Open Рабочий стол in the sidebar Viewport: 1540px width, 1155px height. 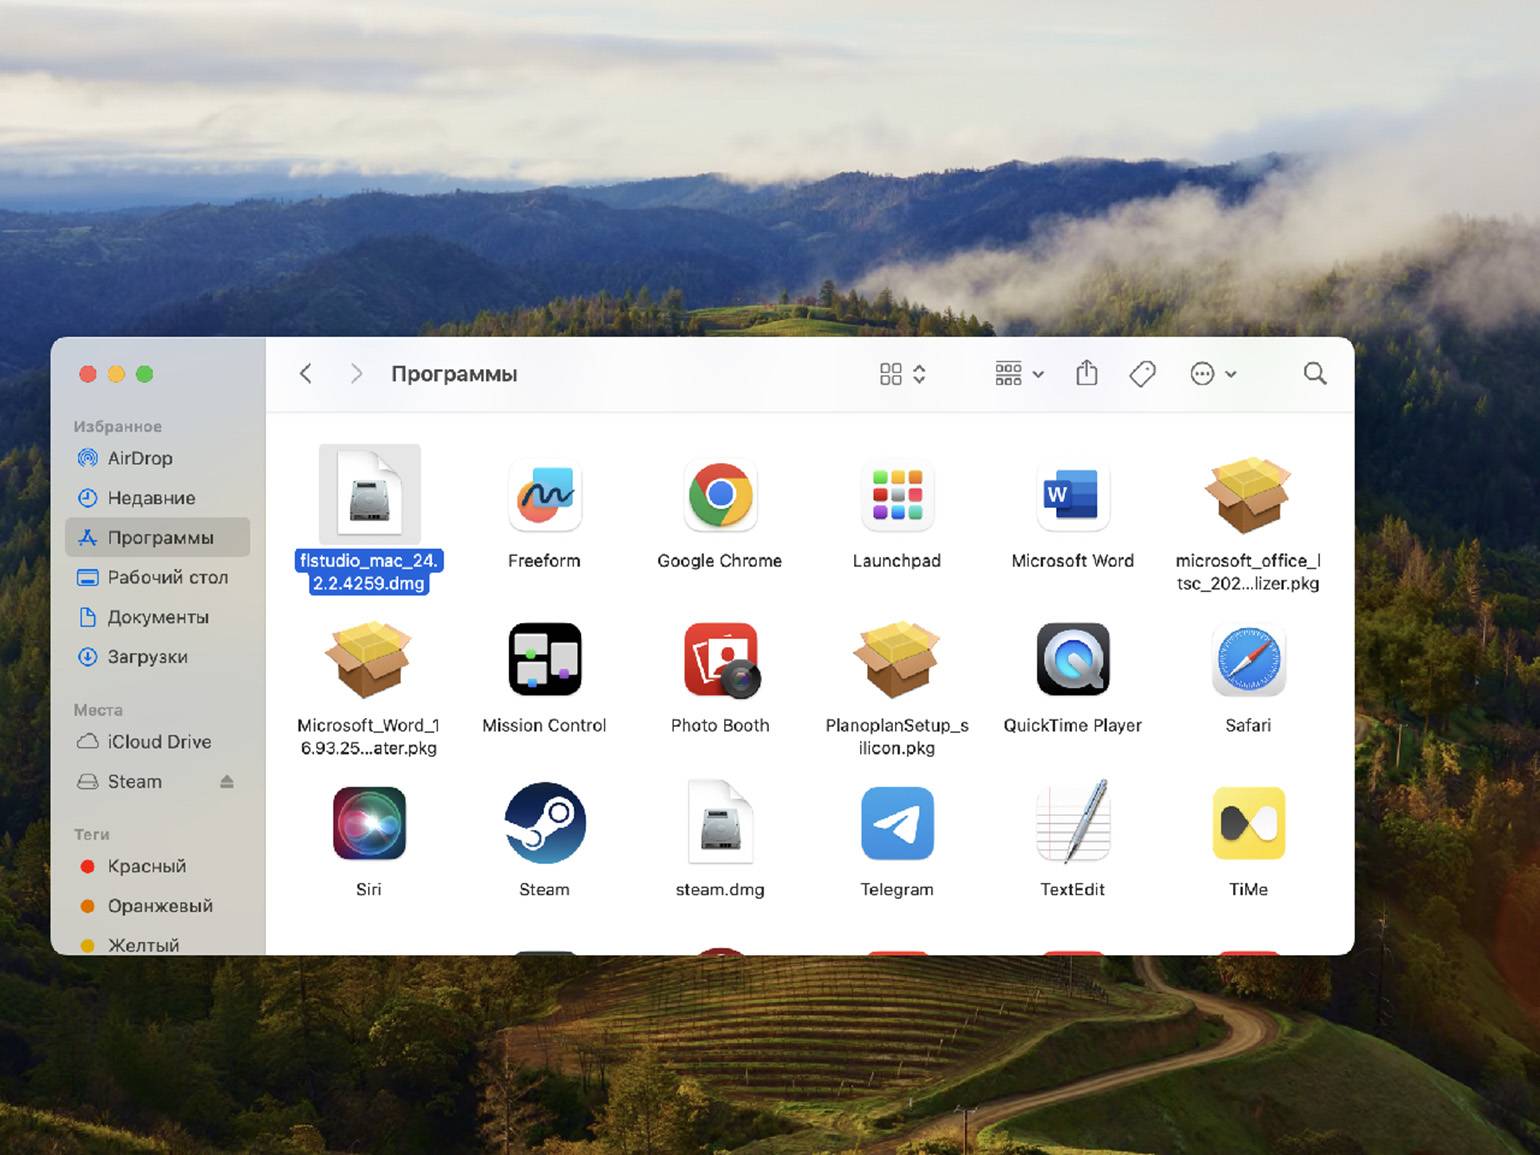[x=157, y=577]
